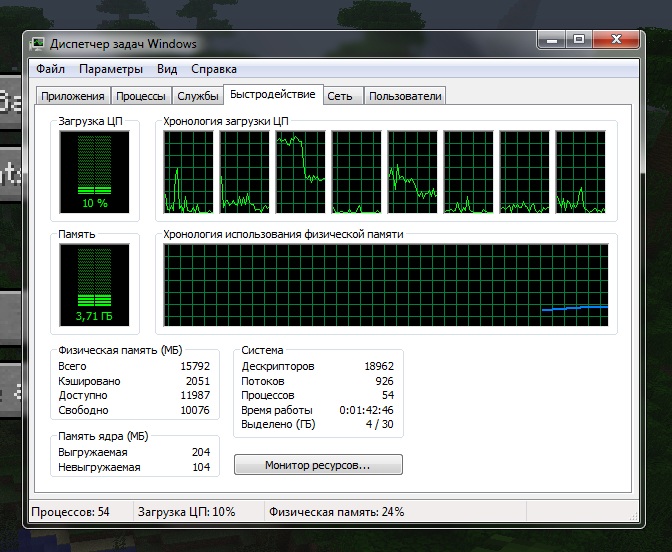The height and width of the screenshot is (552, 672).
Task: Go to the Сеть tab
Action: coord(340,96)
